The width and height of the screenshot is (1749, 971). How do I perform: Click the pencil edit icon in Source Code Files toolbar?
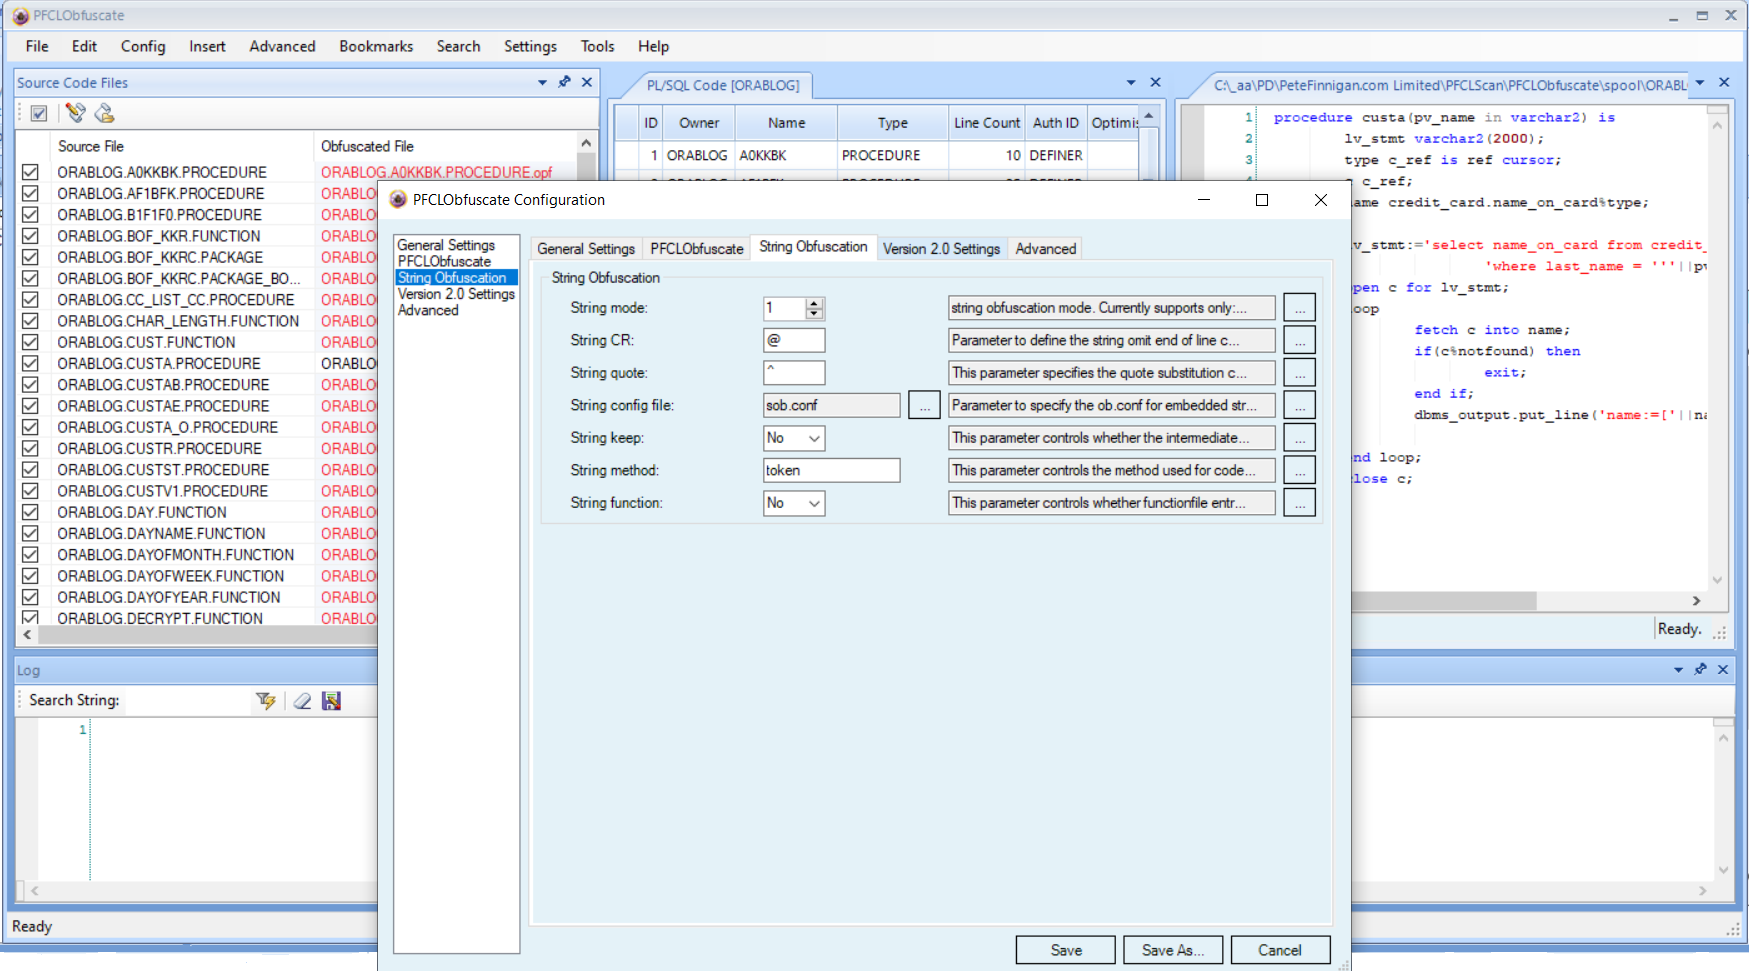coord(75,113)
